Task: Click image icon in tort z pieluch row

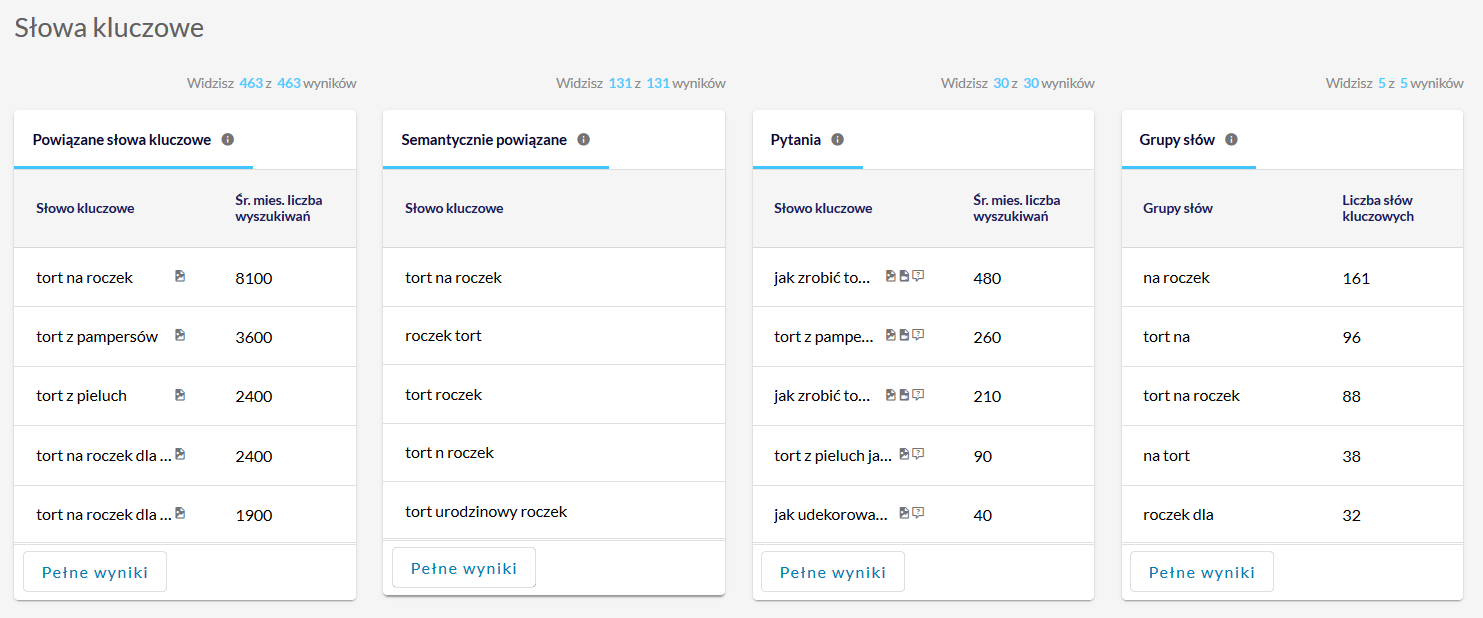Action: [x=180, y=395]
